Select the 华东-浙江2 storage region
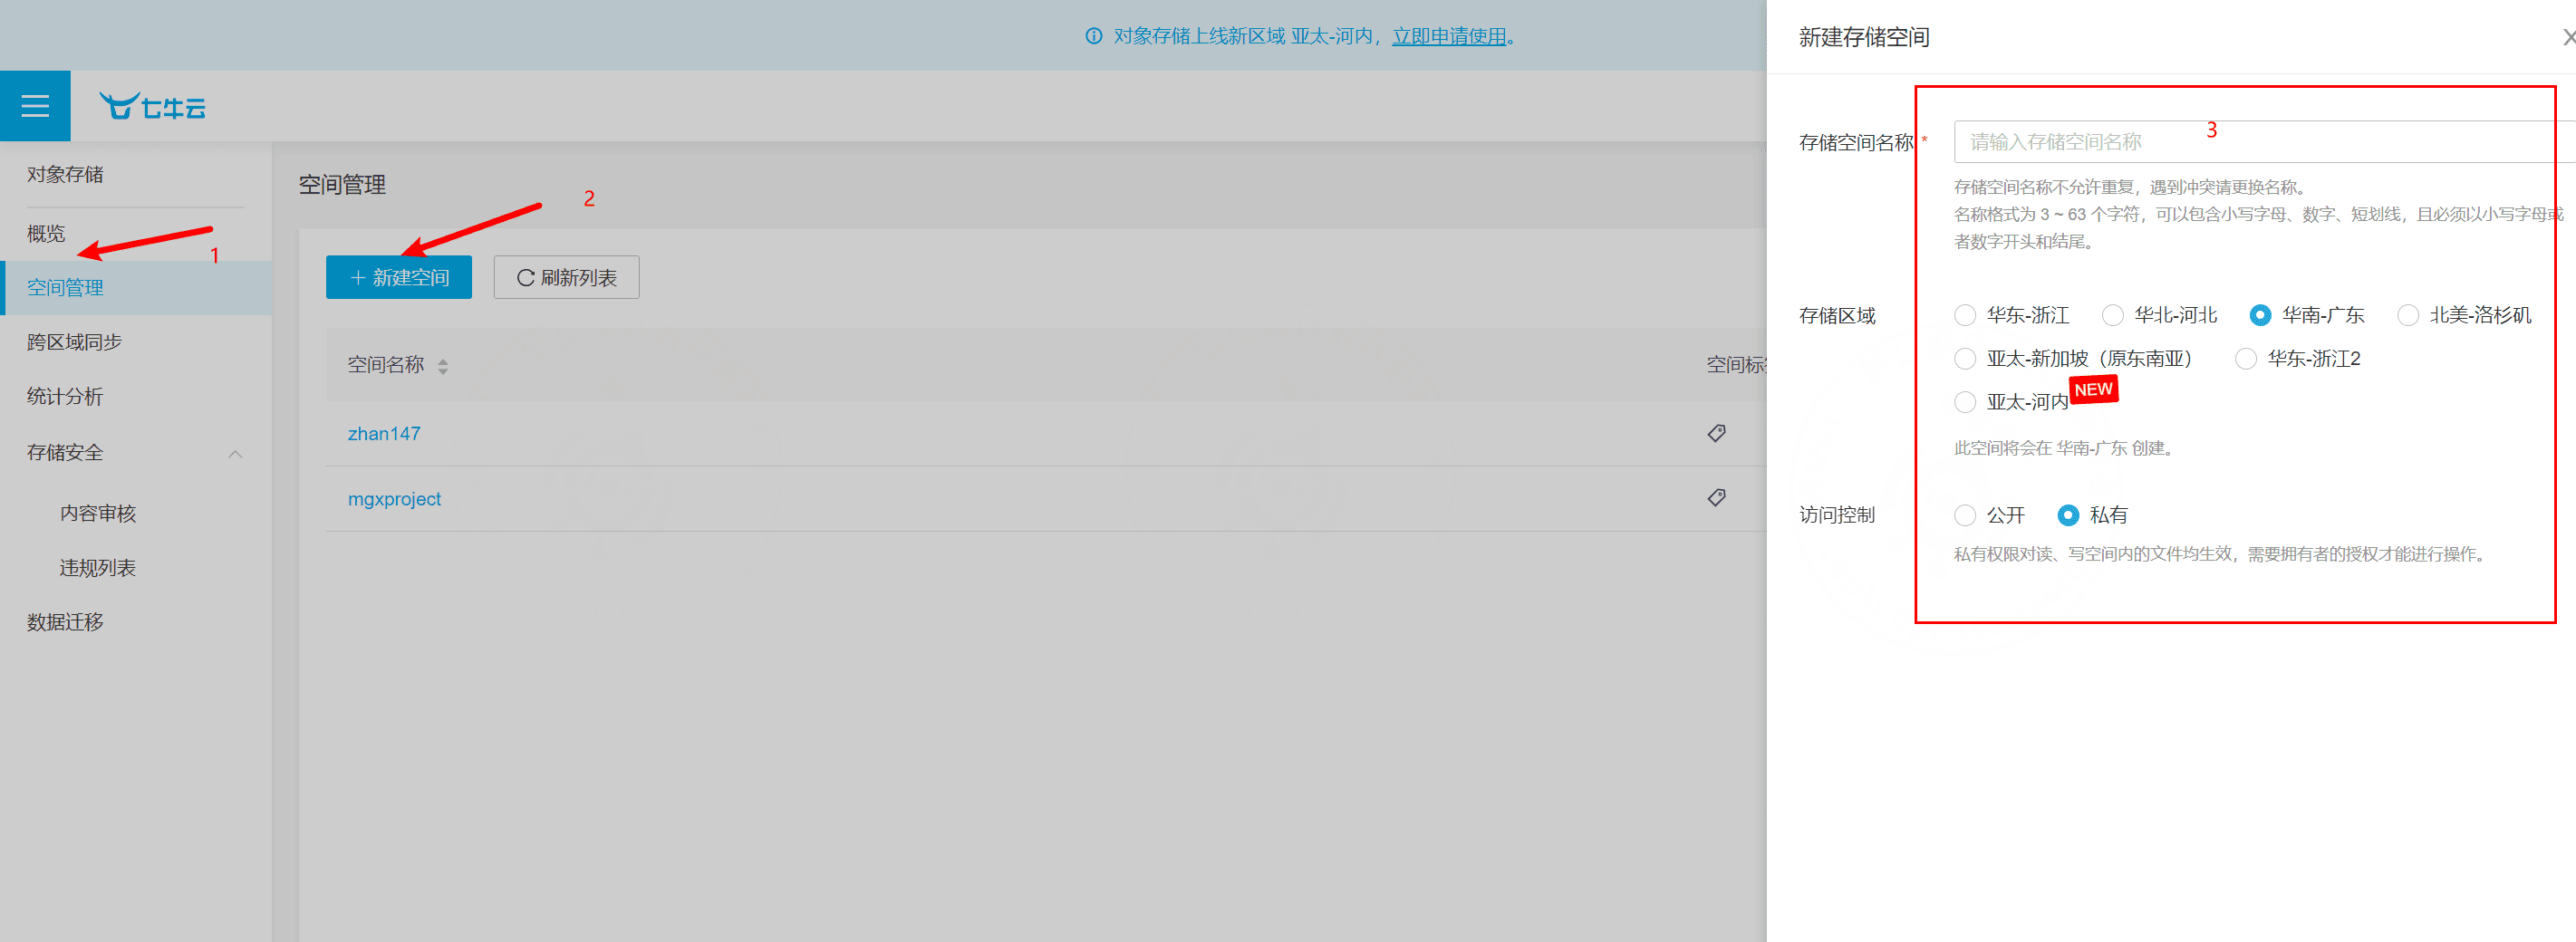 point(2246,359)
